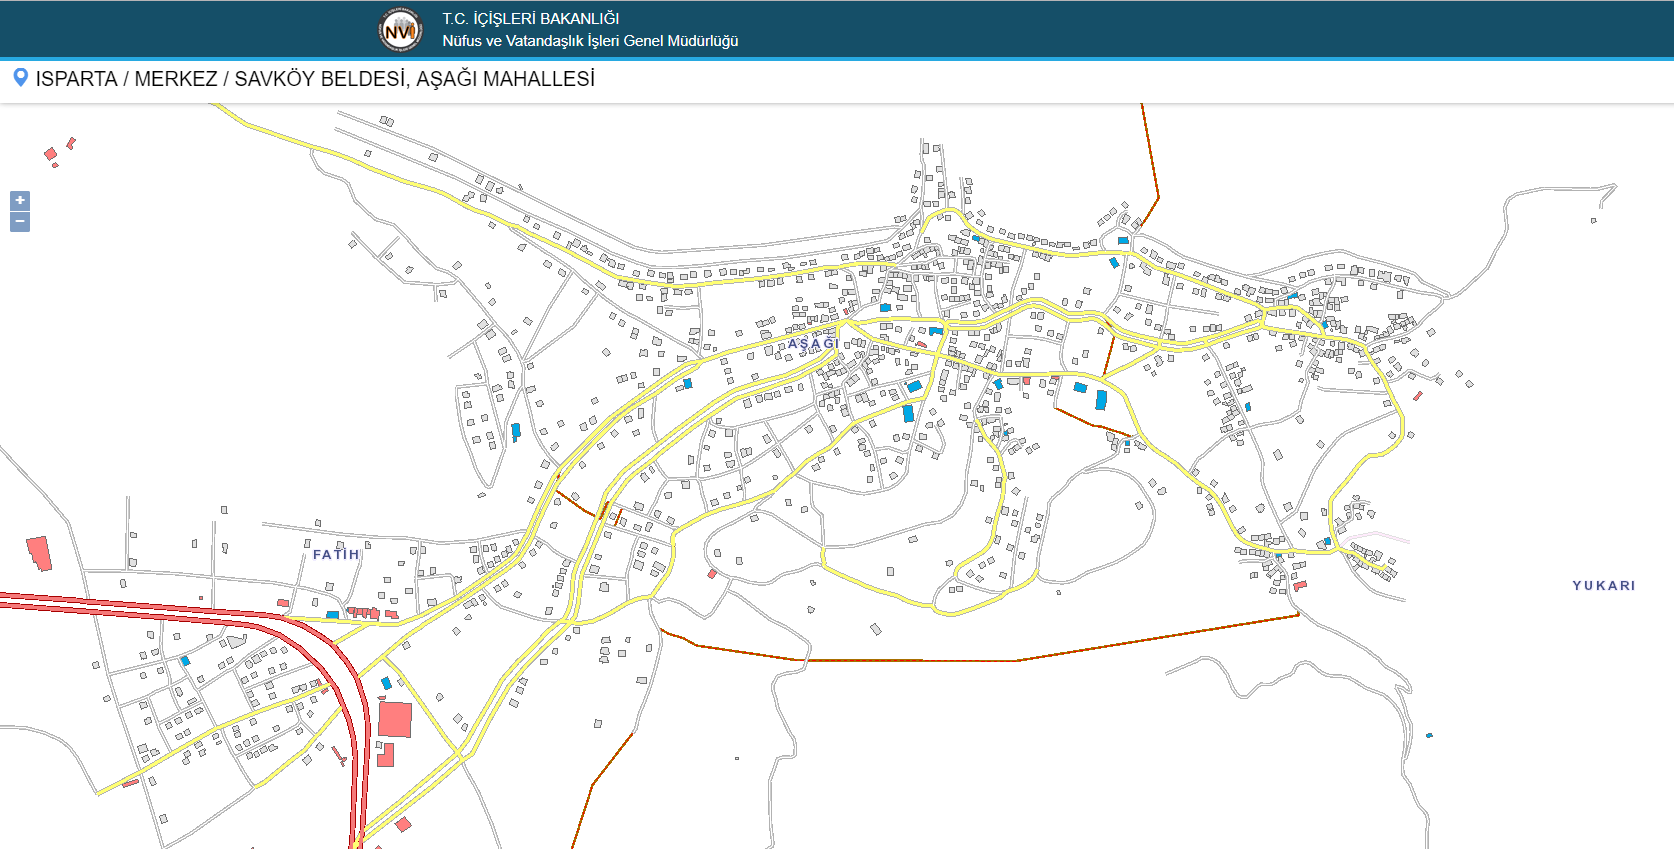Click T.C. İçişleri Bakanlığı header text

(x=531, y=18)
